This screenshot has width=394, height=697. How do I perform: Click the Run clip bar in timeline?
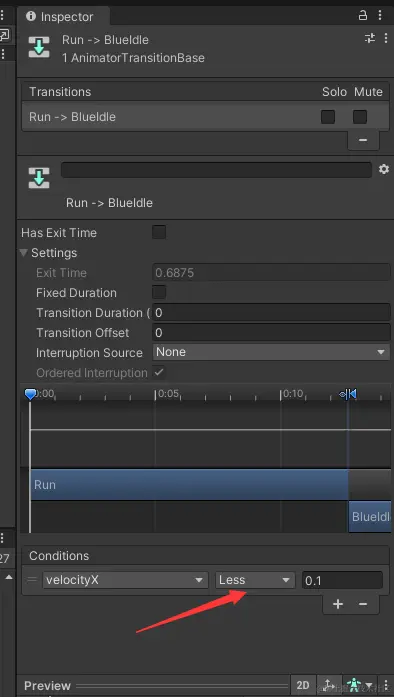coord(189,485)
